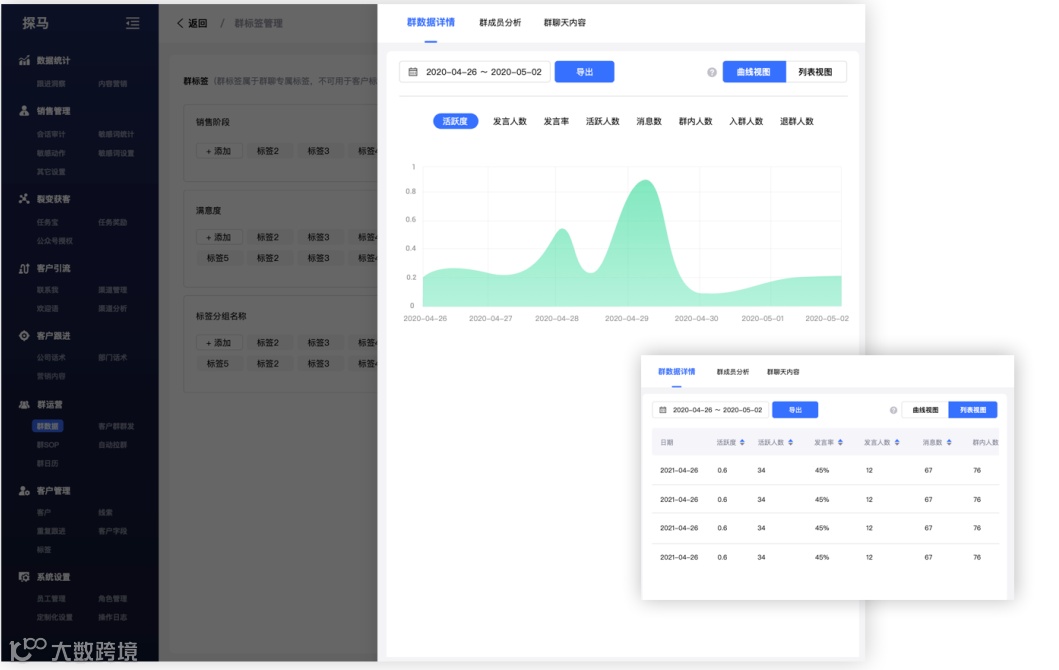This screenshot has width=1059, height=670.
Task: Click the 裂变获客 network icon in sidebar
Action: (24, 199)
